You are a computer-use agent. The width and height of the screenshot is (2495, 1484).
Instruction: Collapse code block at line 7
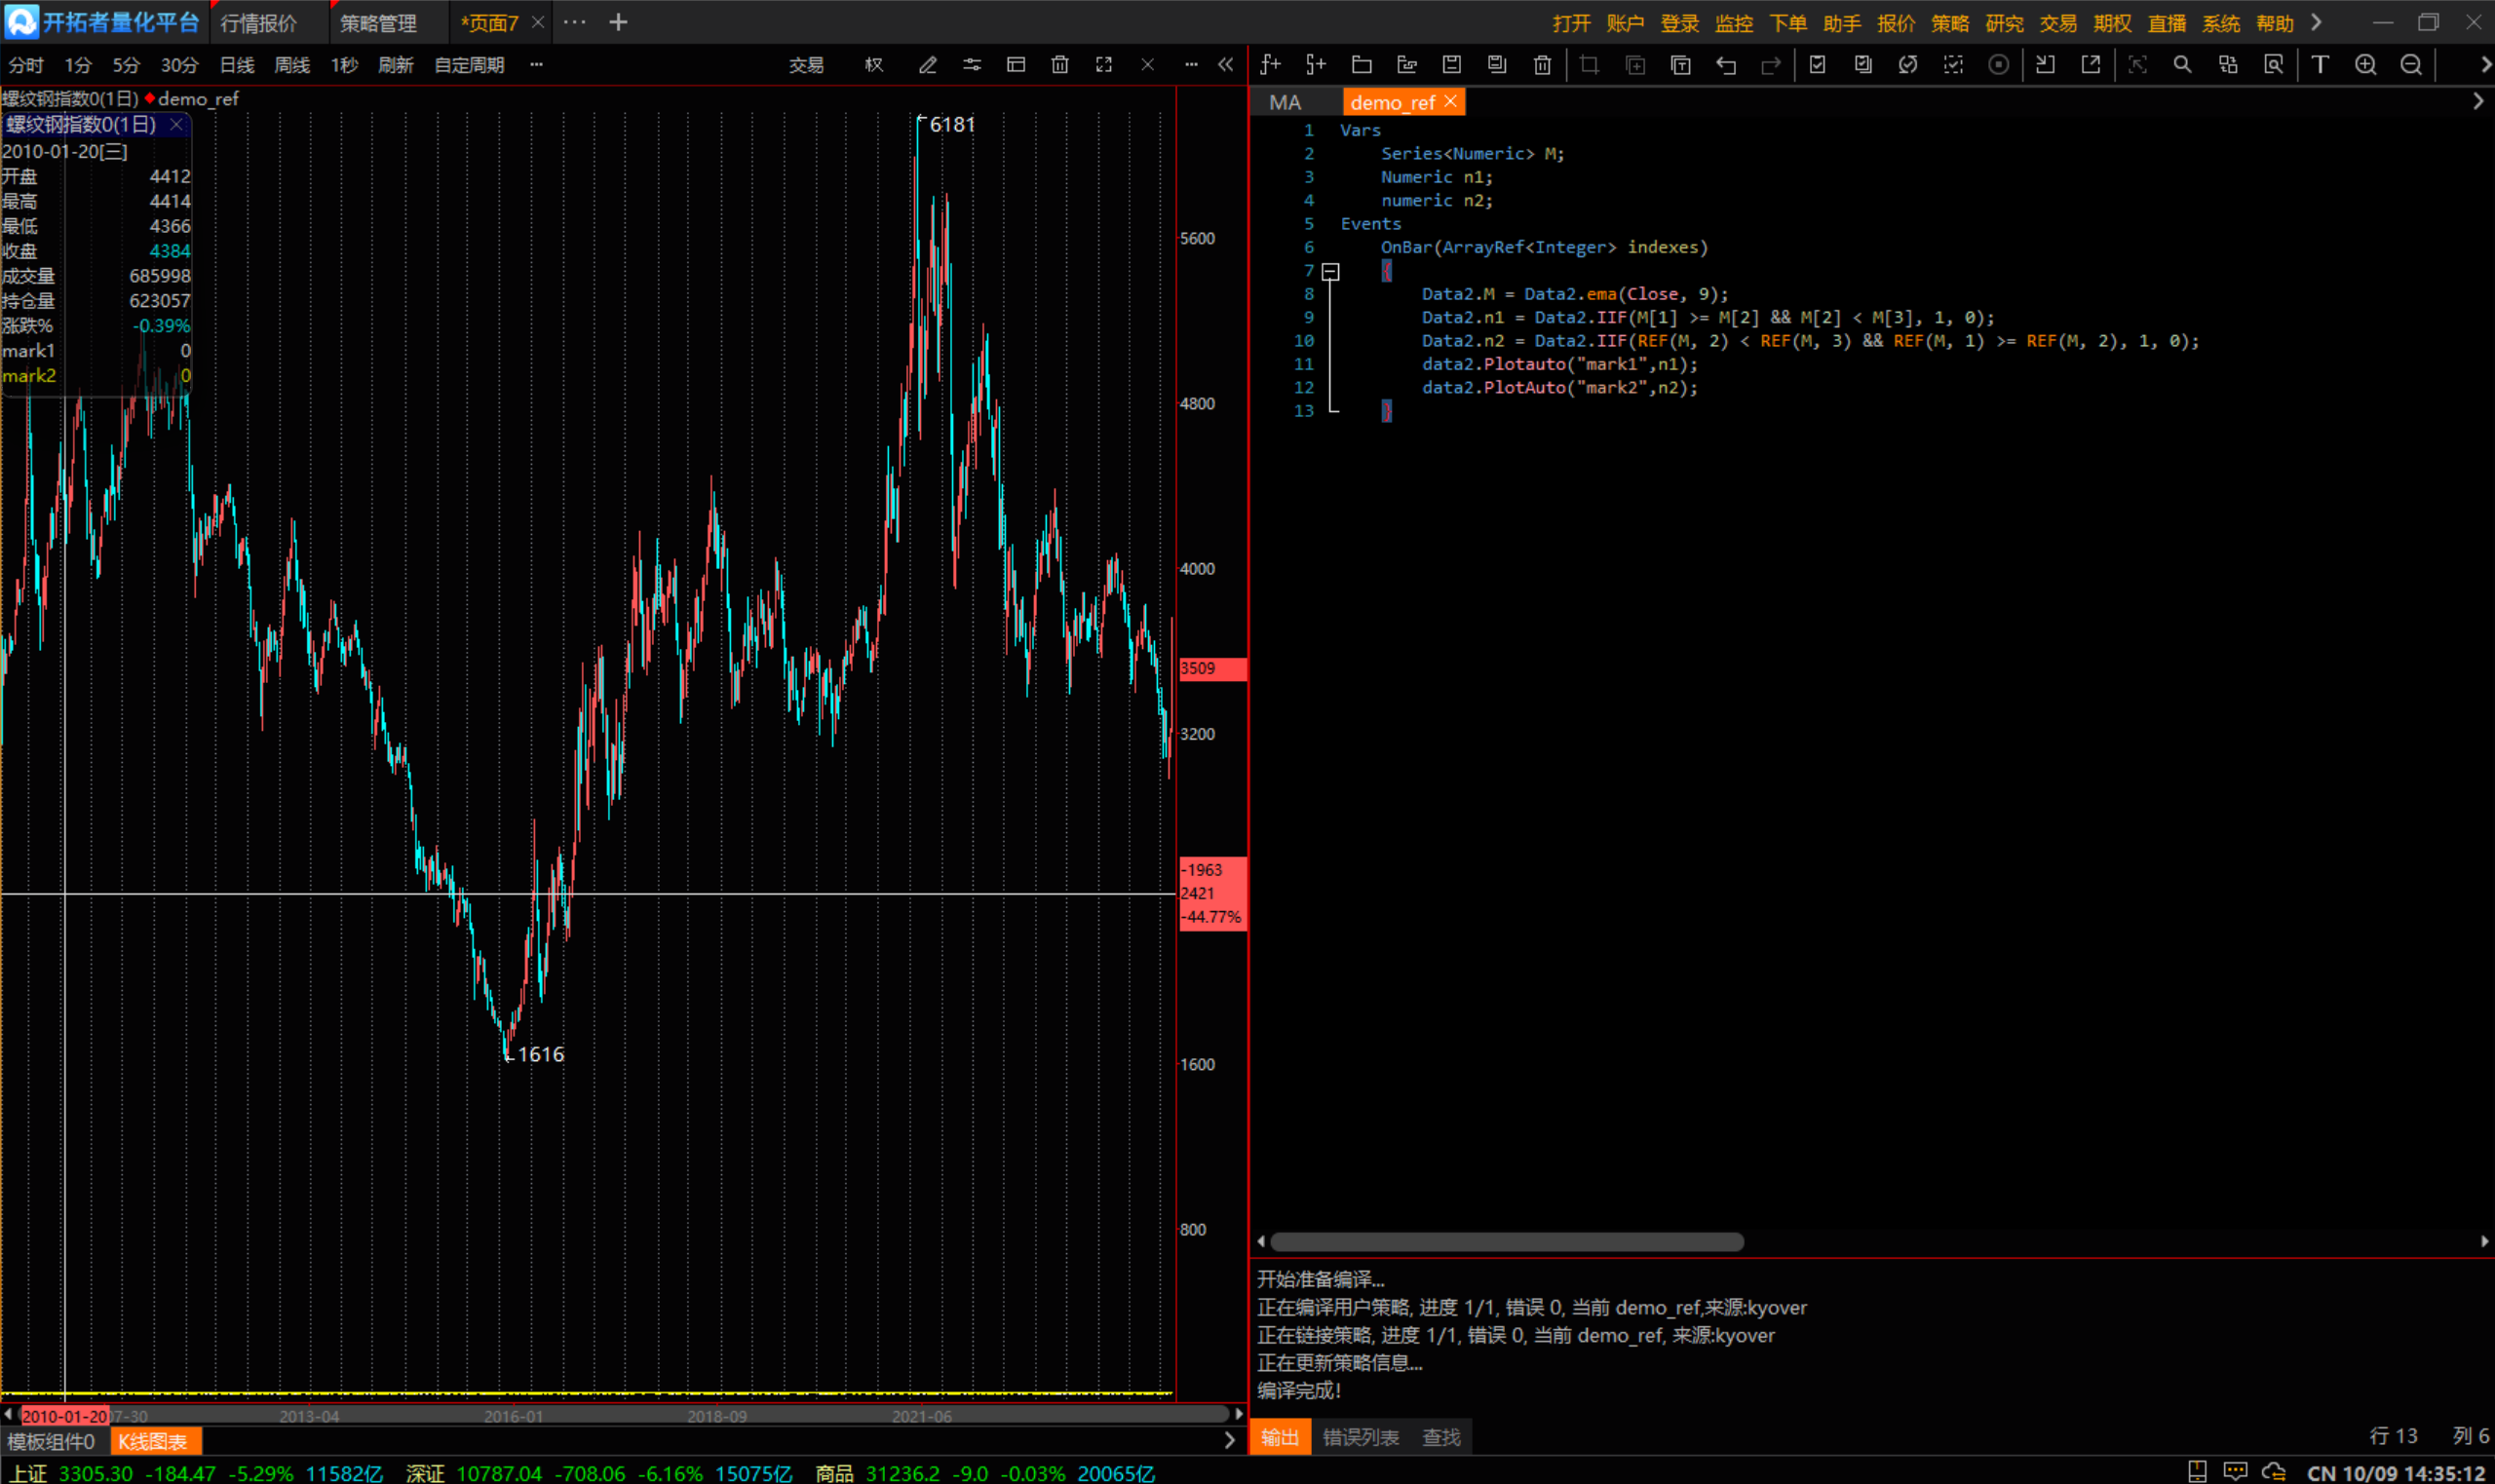[x=1331, y=271]
